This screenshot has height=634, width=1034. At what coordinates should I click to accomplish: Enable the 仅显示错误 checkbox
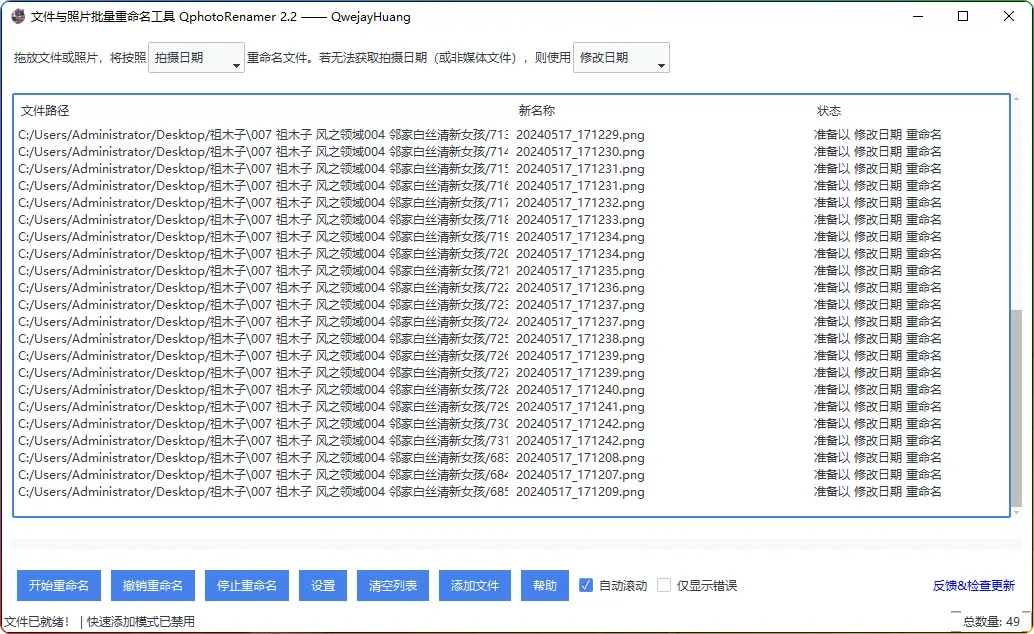[664, 586]
